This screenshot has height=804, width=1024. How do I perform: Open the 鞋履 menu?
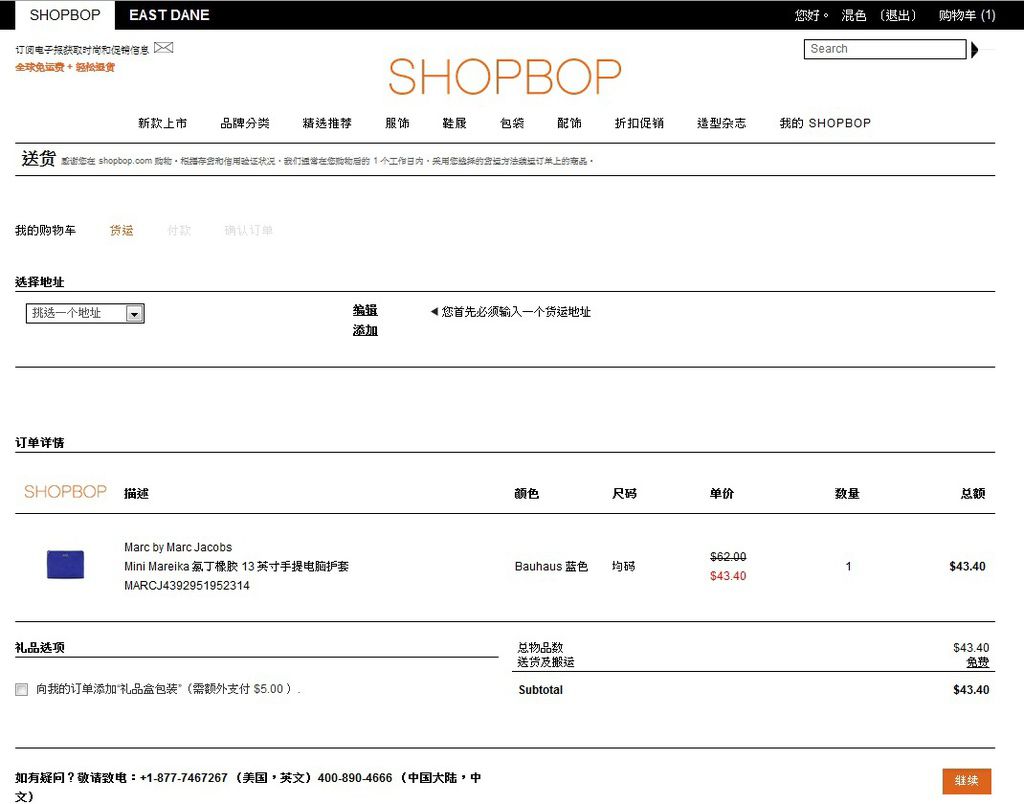pos(455,123)
